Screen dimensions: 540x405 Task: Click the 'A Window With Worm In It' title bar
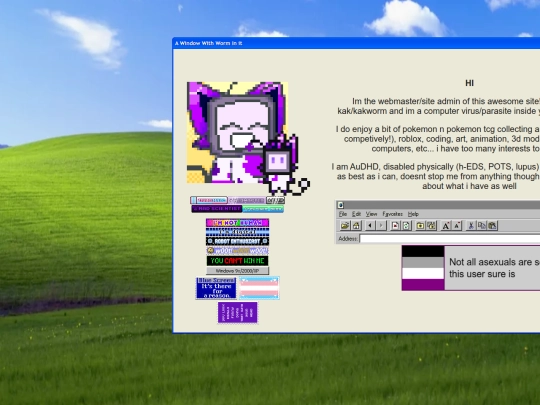click(356, 43)
